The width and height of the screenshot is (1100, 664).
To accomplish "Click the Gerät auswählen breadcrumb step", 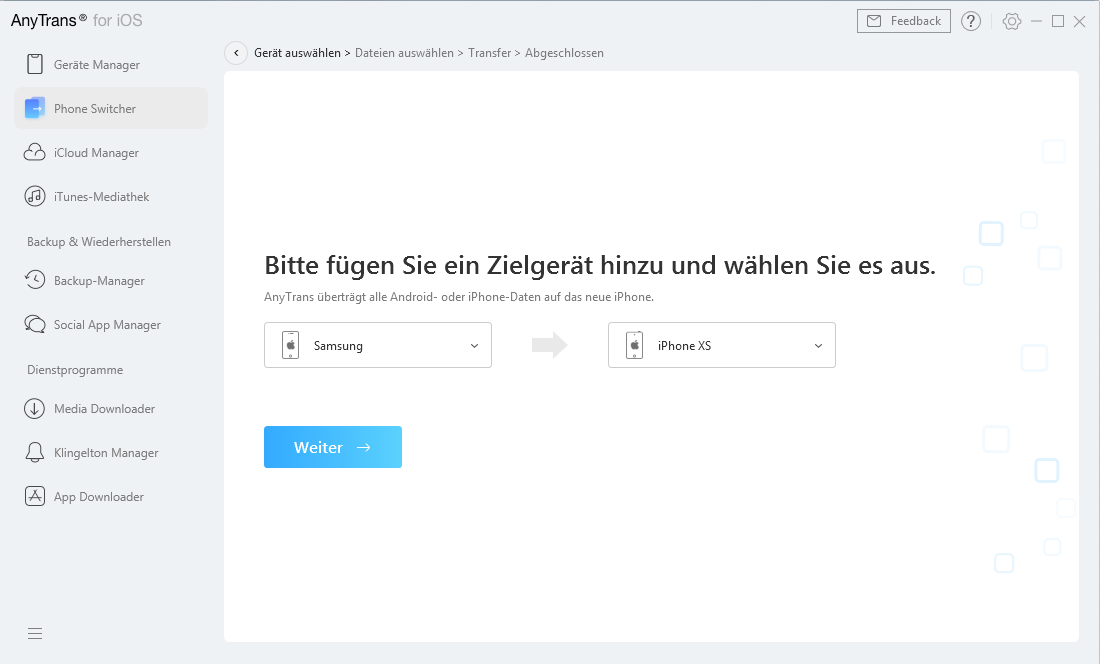I will [297, 53].
